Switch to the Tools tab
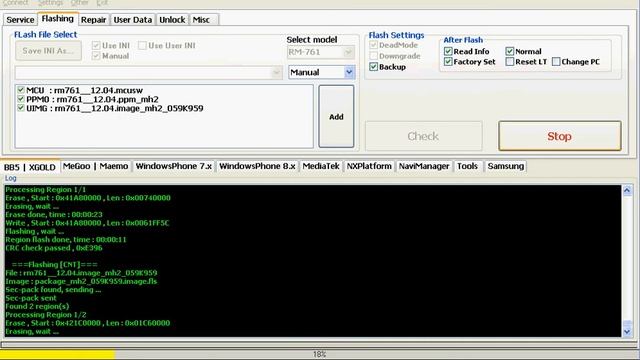Screen dimensions: 640x360 pyautogui.click(x=467, y=166)
